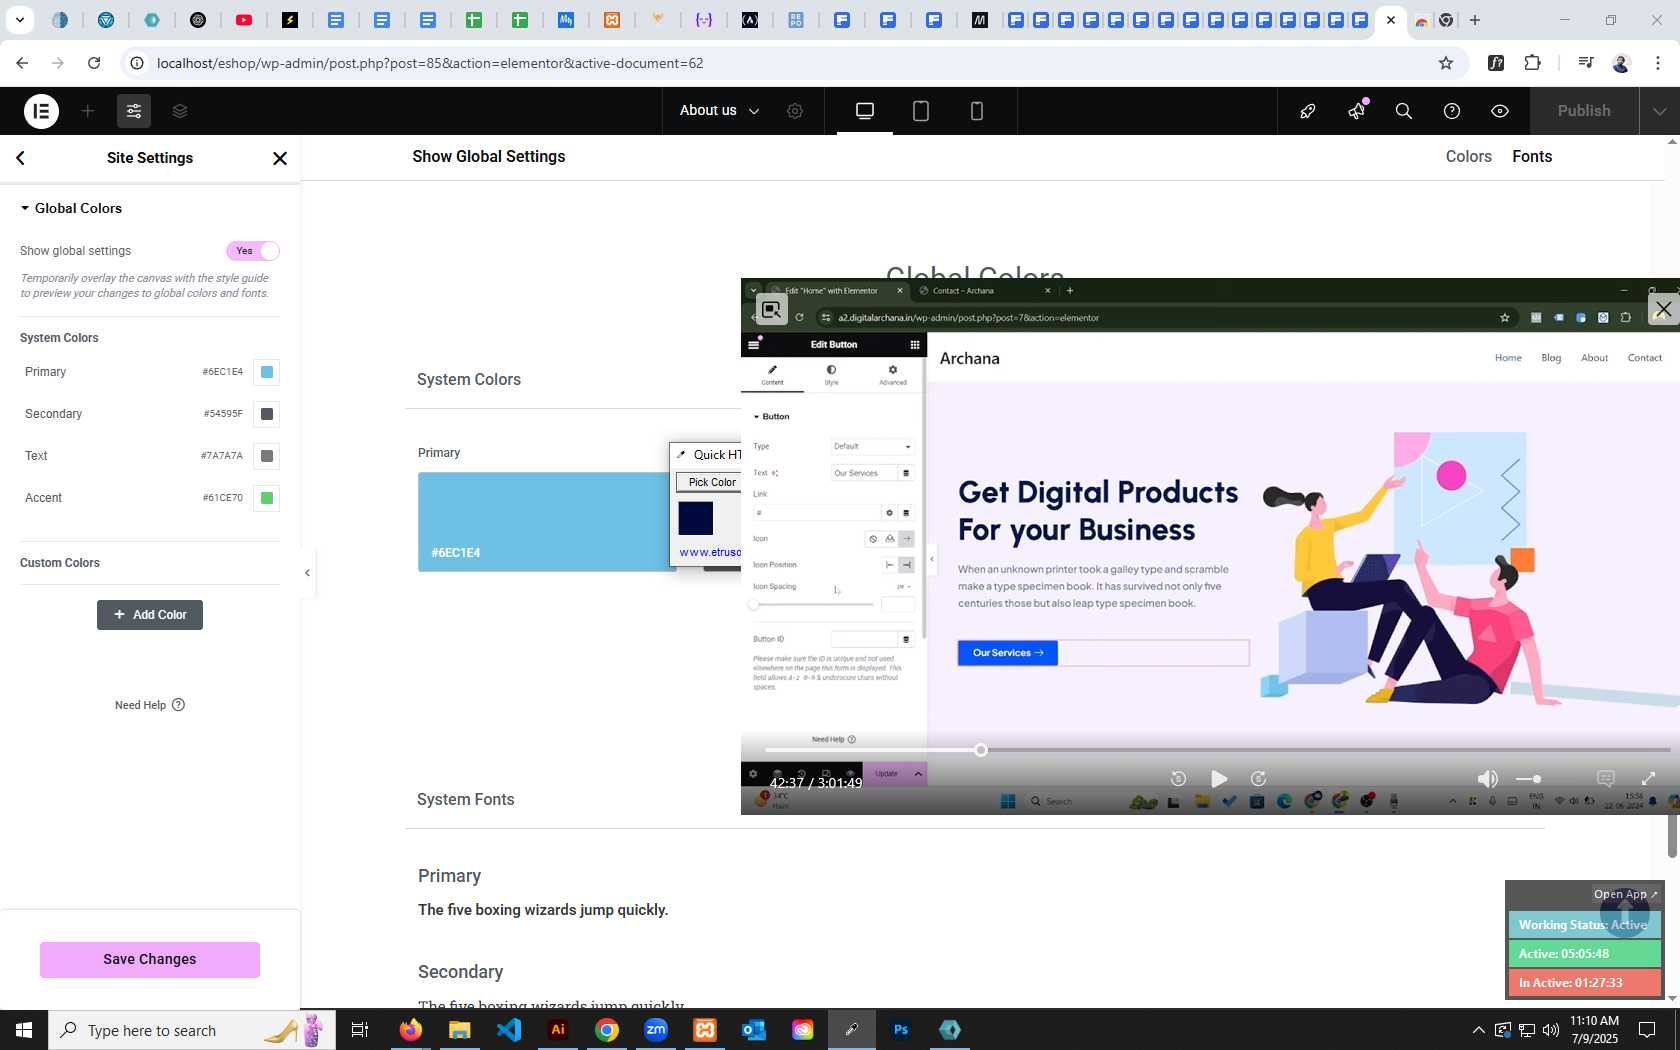1680x1050 pixels.
Task: Open the help question mark icon
Action: pos(1452,111)
